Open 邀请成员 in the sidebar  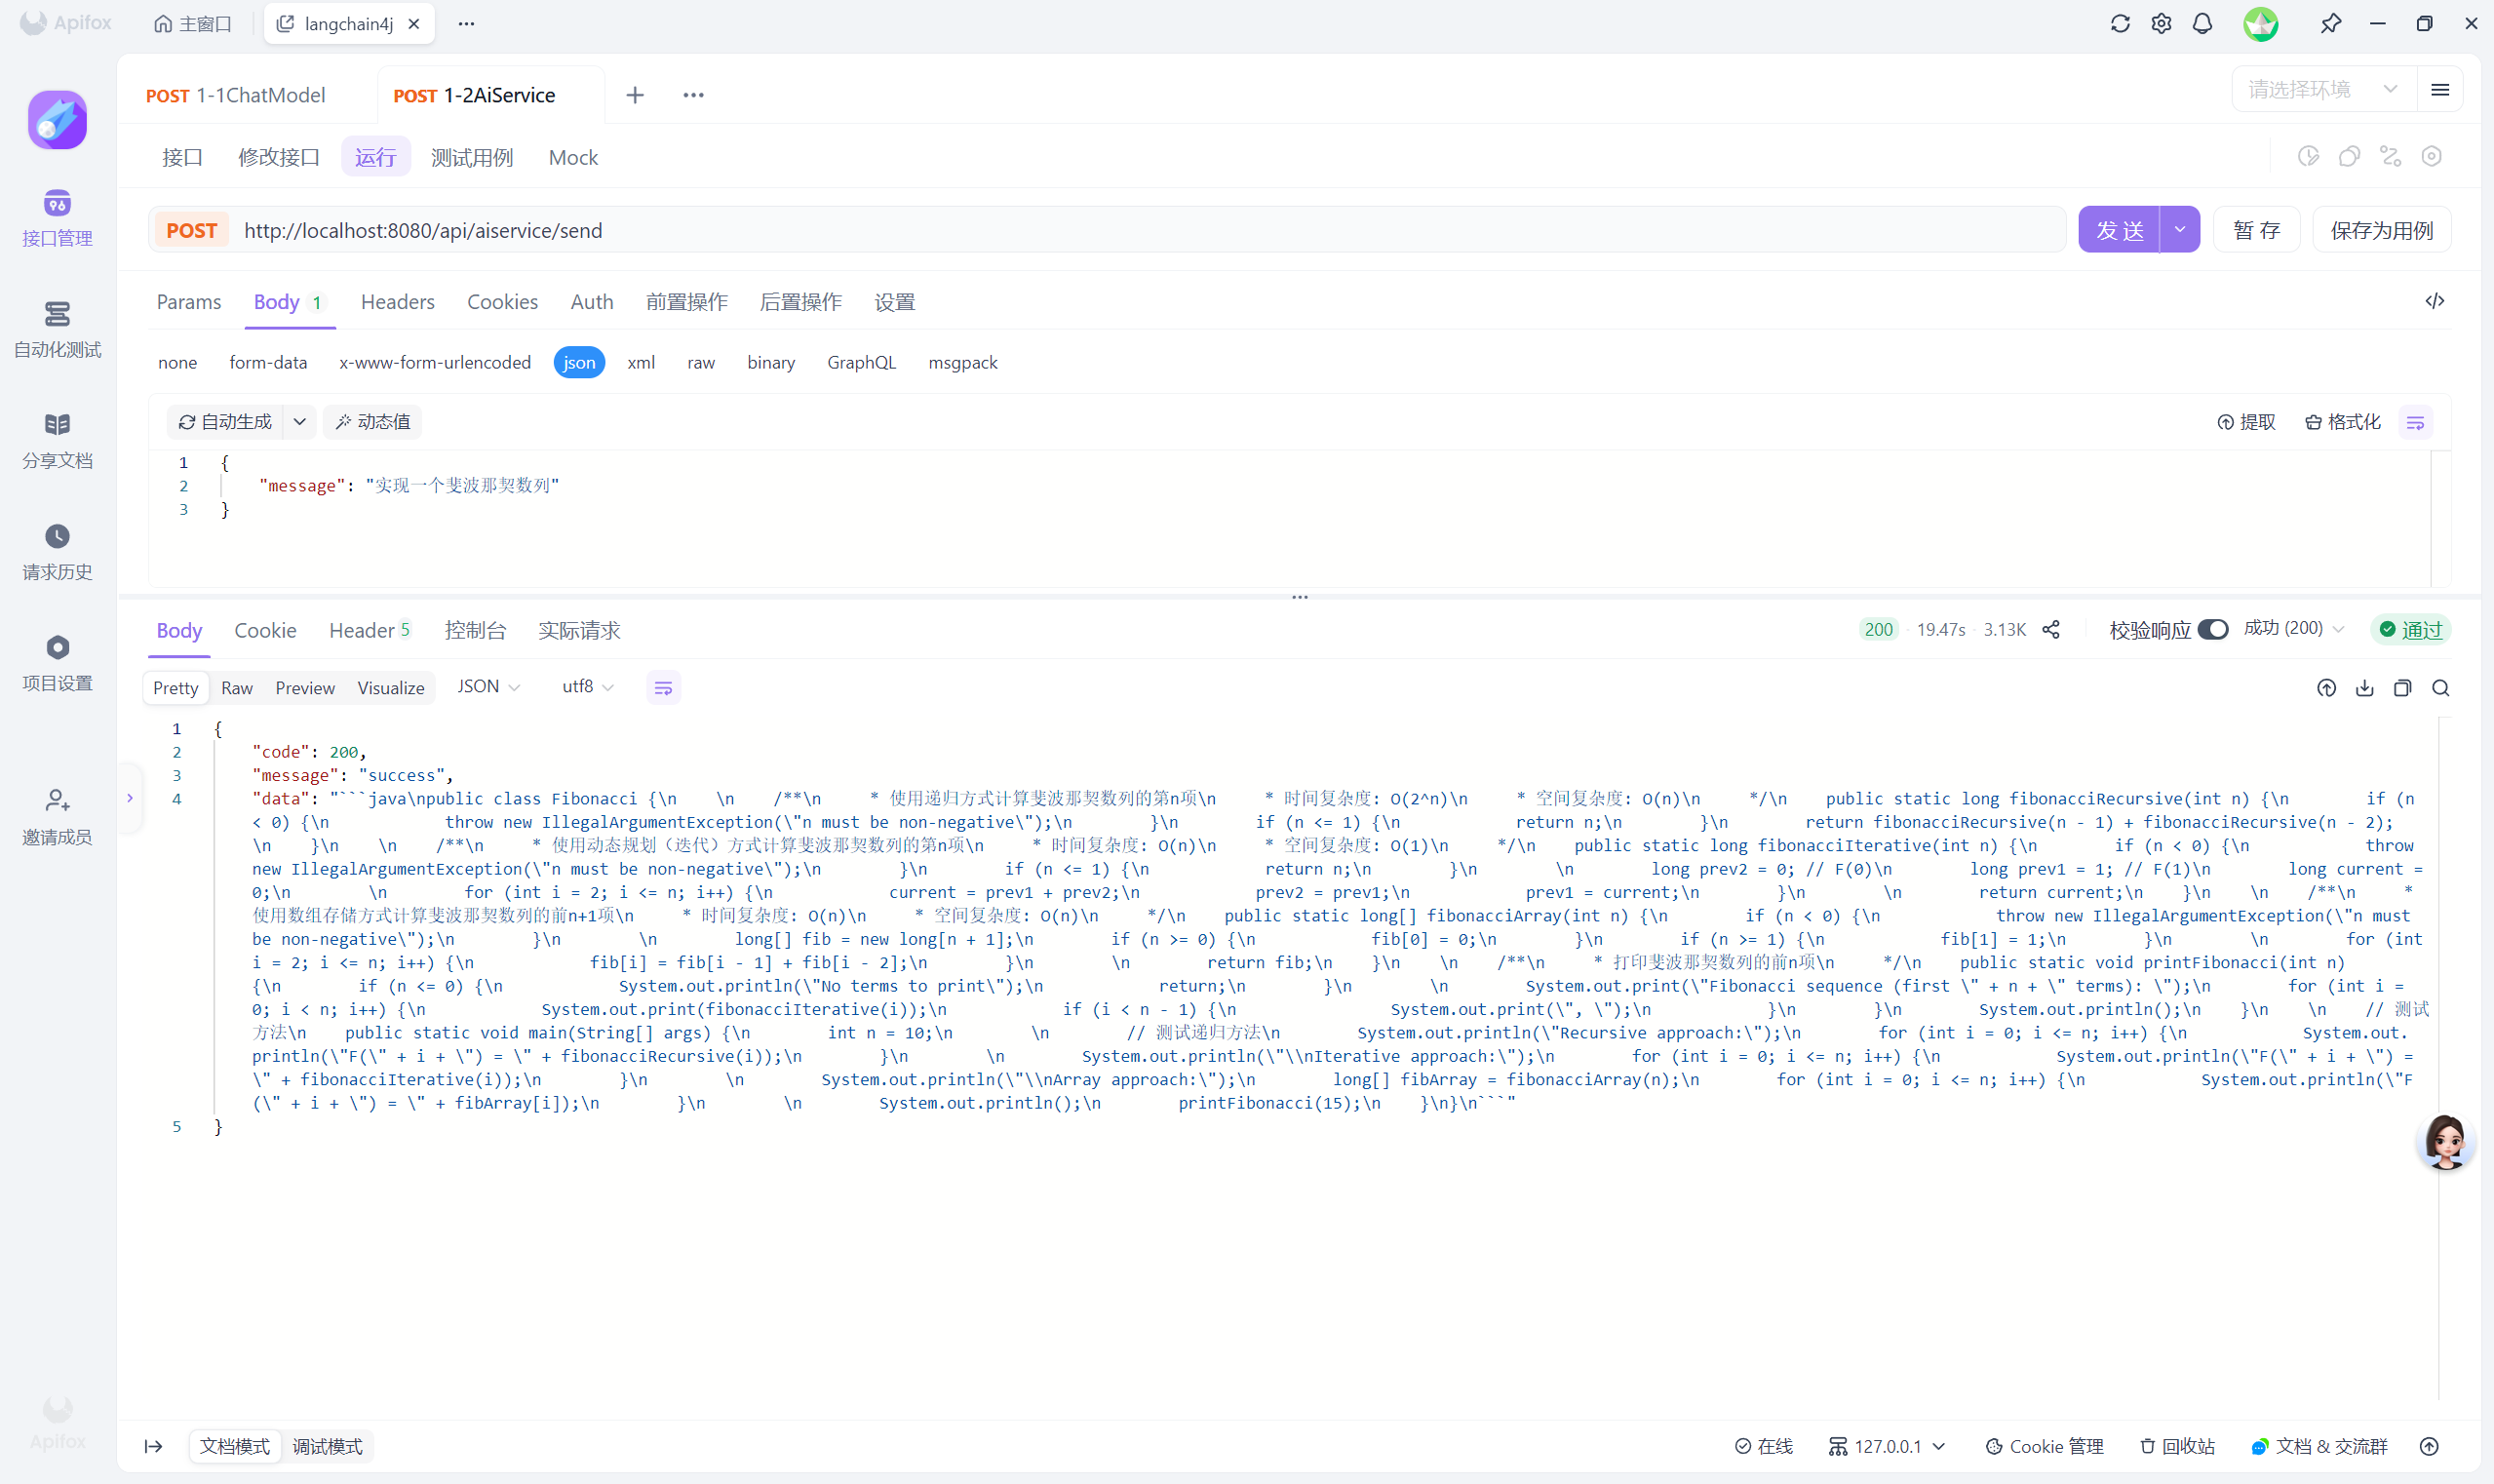[57, 816]
